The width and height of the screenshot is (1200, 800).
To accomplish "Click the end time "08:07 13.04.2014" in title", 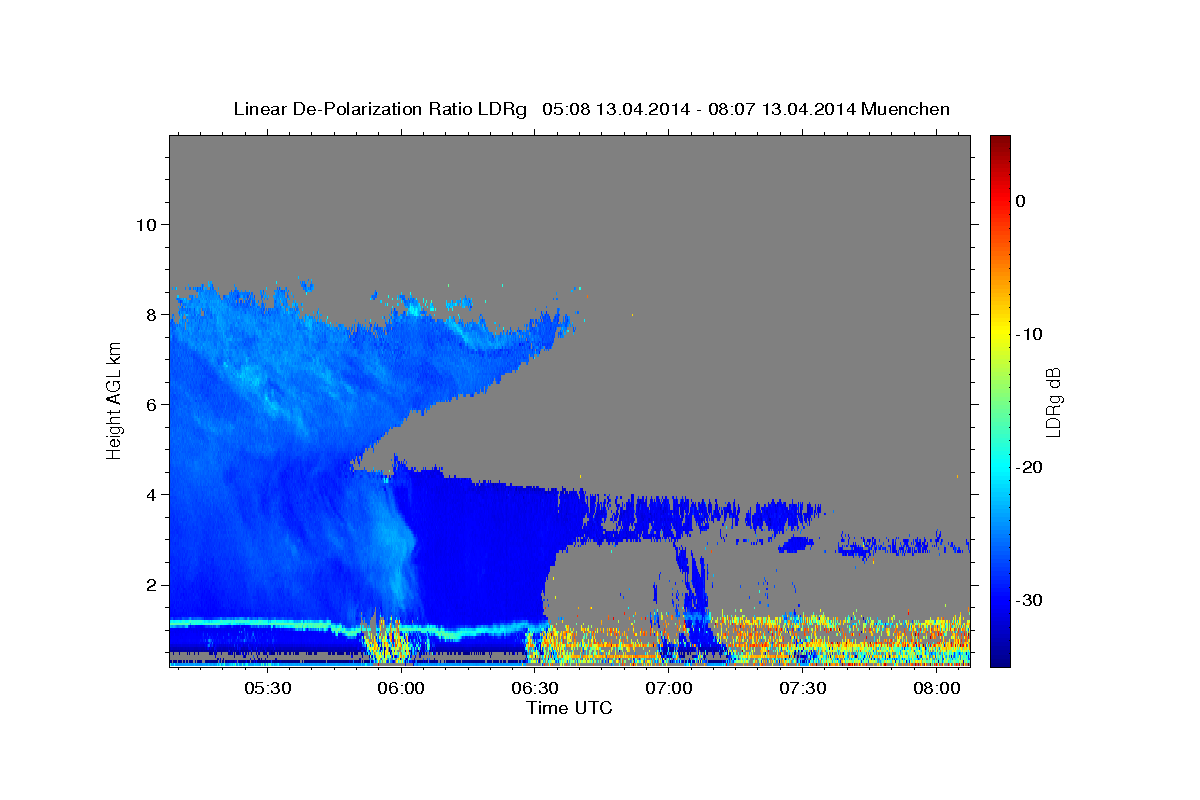I will pos(781,109).
